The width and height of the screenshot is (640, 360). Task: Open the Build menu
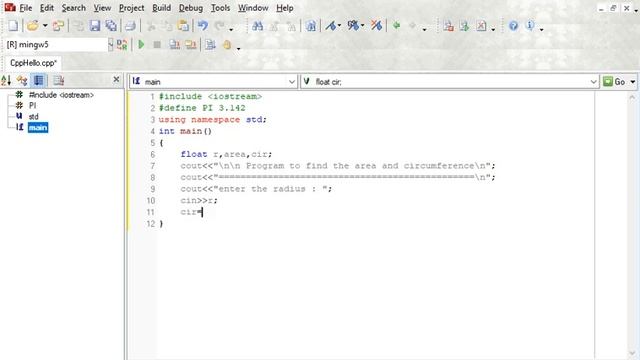tap(162, 8)
